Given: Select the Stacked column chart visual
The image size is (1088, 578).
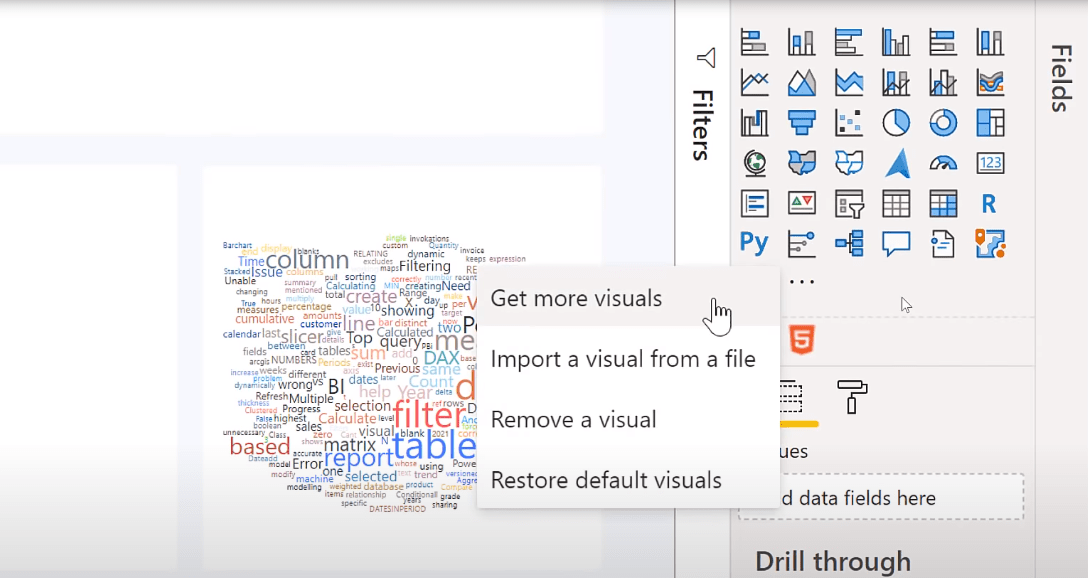Looking at the screenshot, I should click(801, 42).
